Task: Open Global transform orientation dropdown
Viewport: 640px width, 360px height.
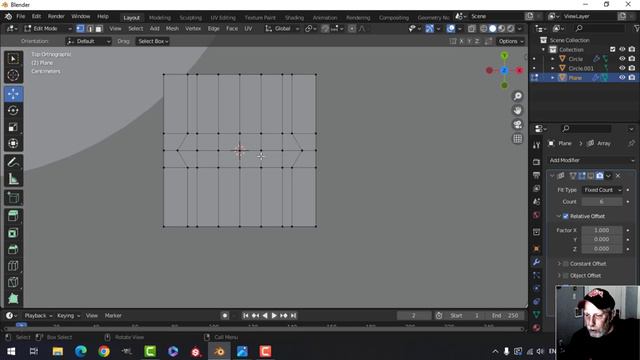Action: [x=282, y=29]
